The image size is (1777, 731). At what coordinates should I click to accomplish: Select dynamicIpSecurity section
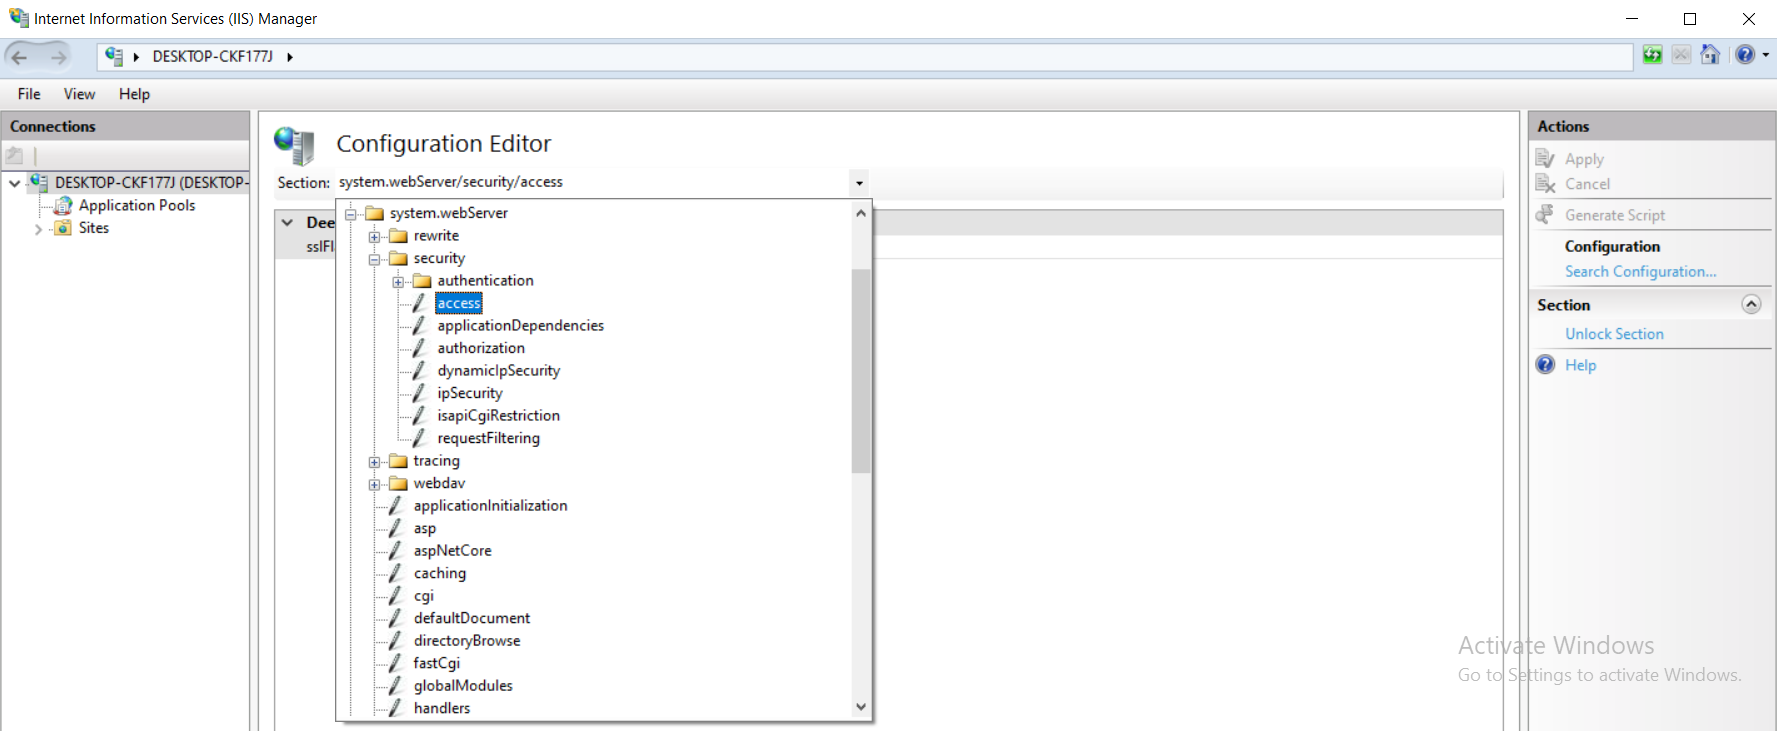[x=498, y=371]
